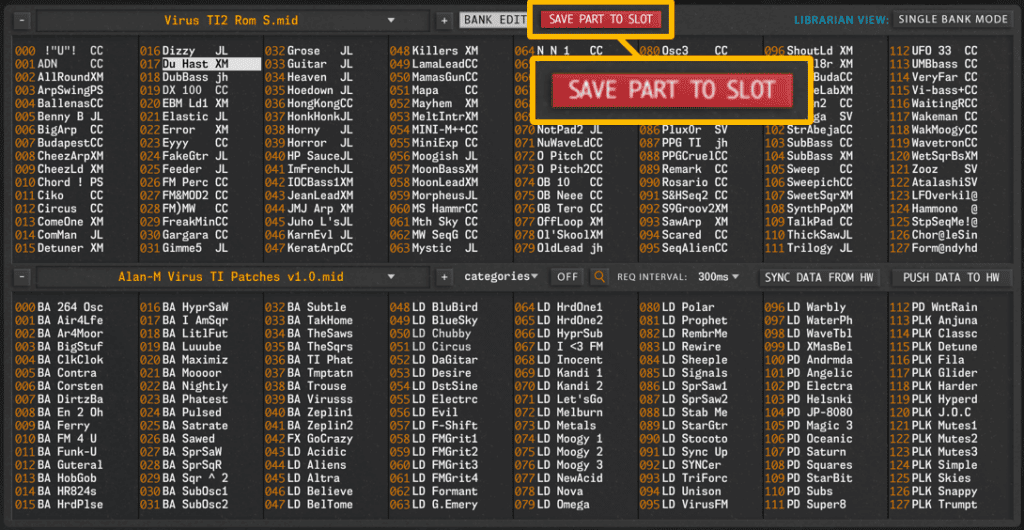The height and width of the screenshot is (530, 1024).
Task: Select patch LD BluBird
Action: (x=434, y=307)
